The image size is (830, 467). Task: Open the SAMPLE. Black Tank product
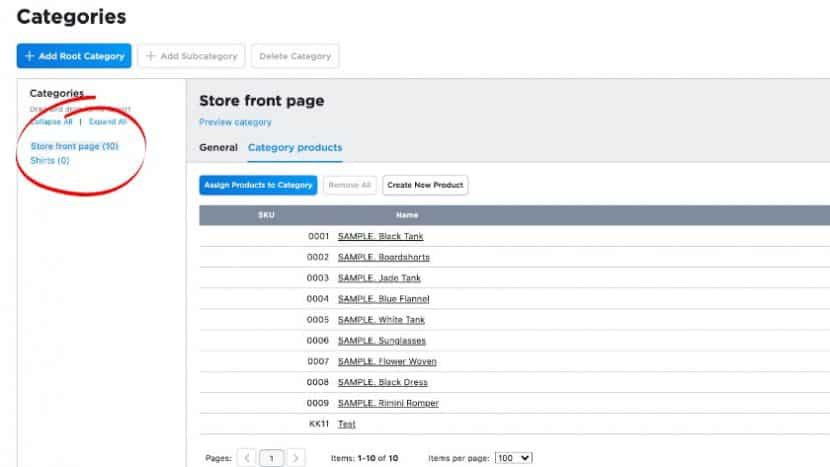tap(380, 236)
